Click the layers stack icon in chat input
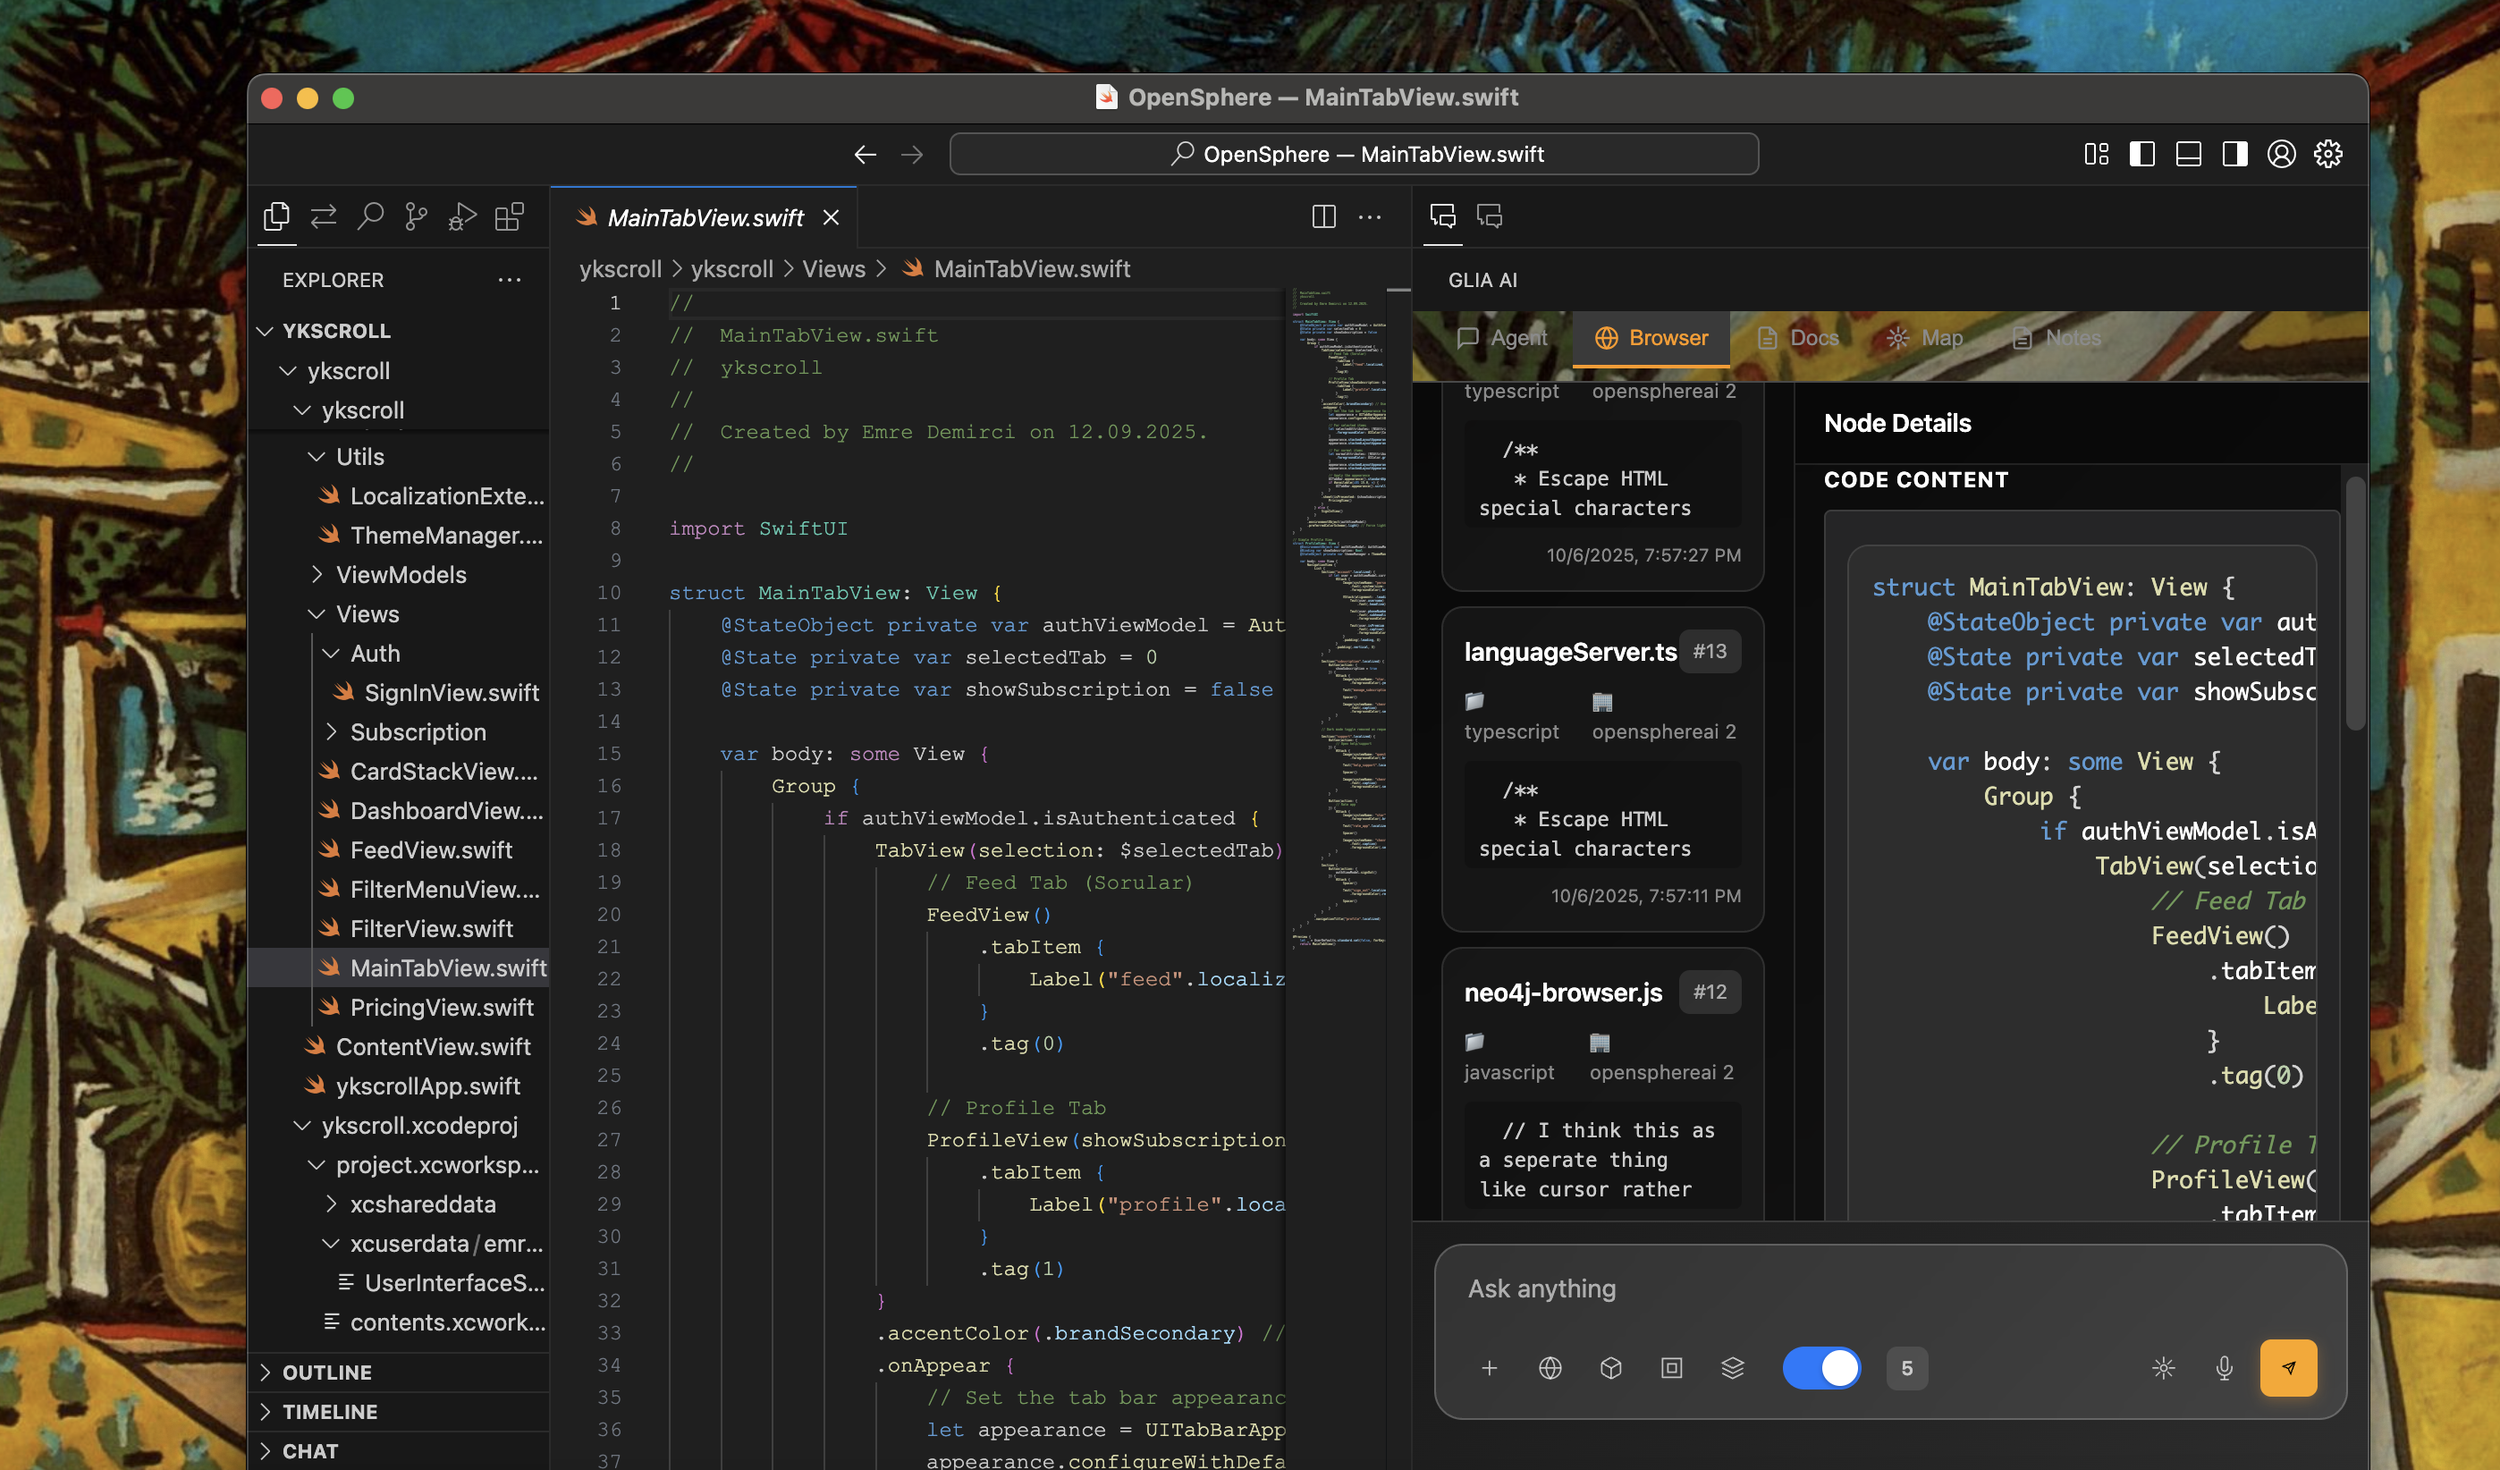Image resolution: width=2500 pixels, height=1470 pixels. pos(1732,1367)
